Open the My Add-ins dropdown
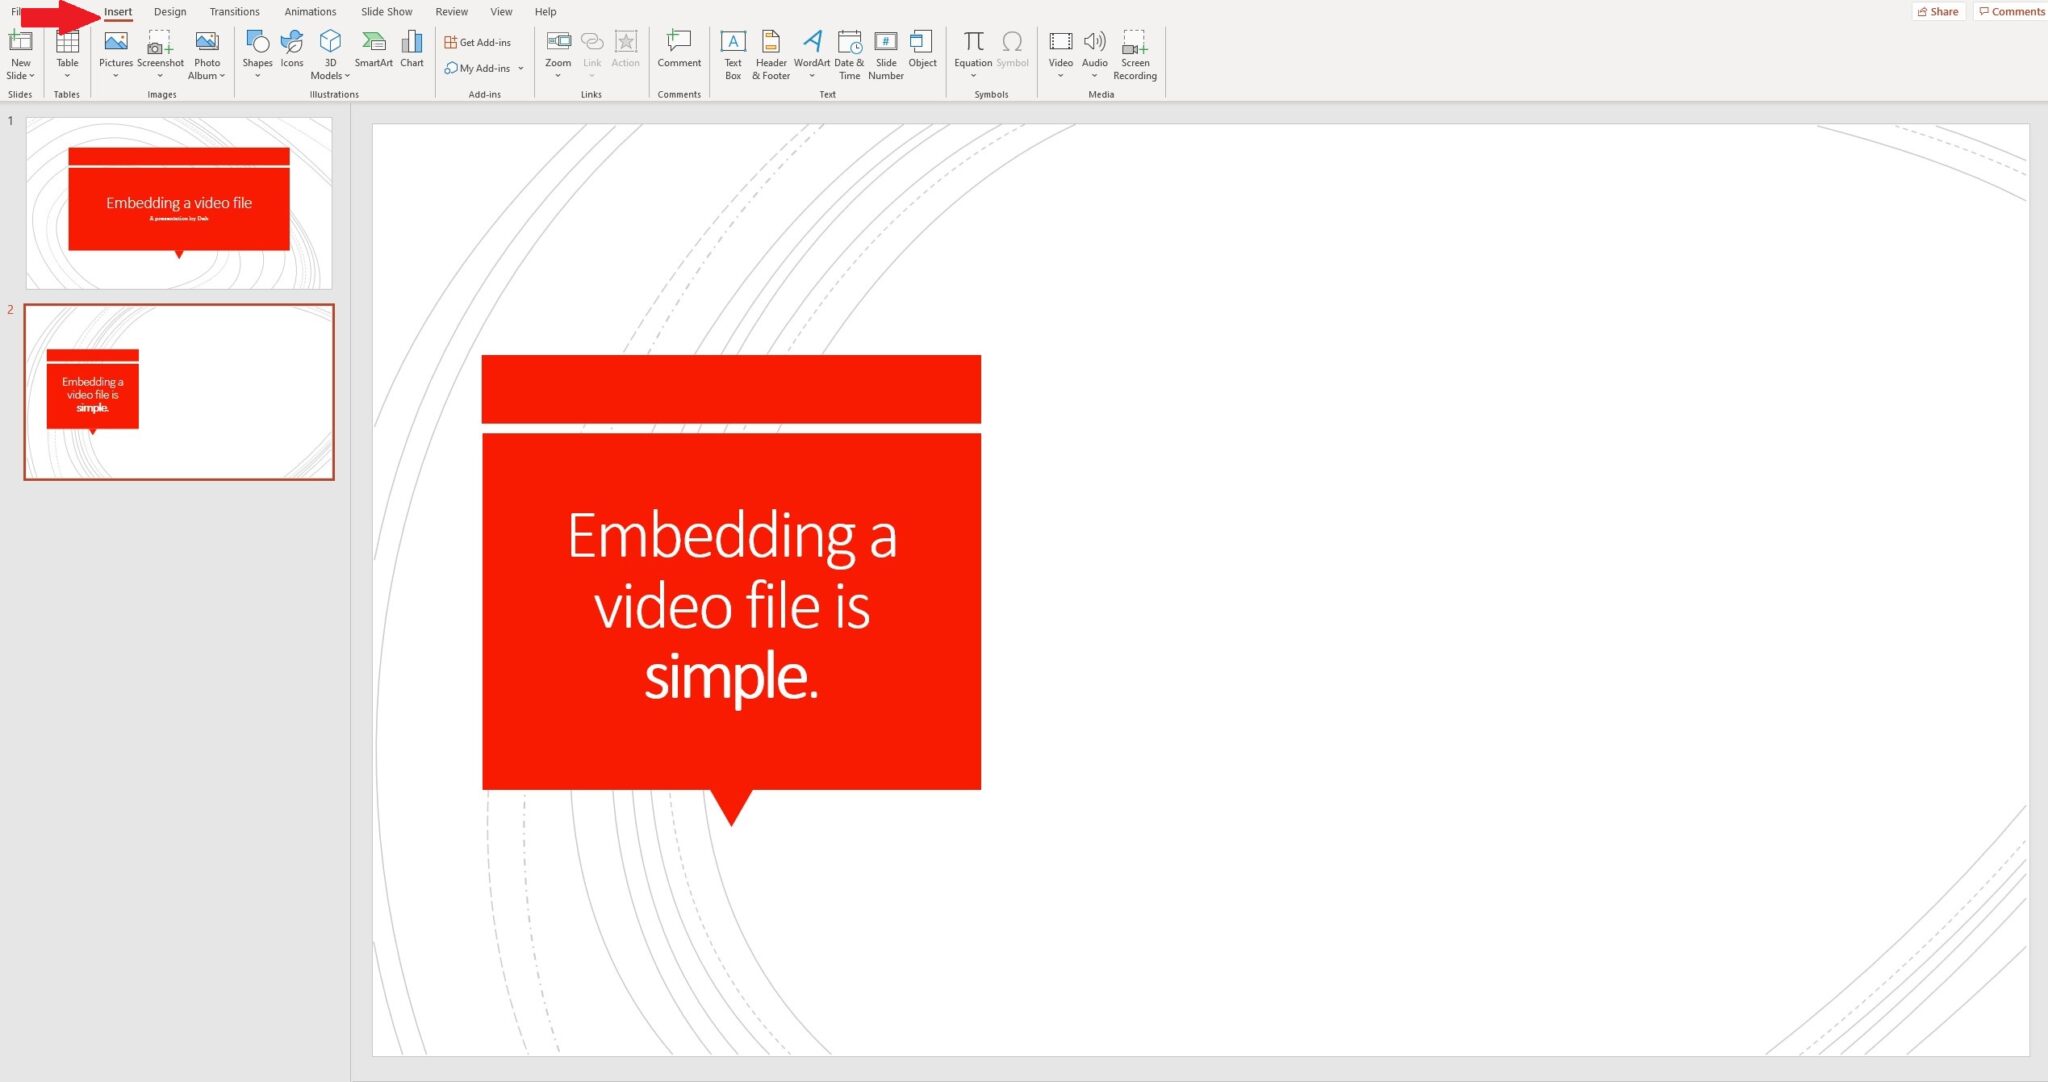This screenshot has height=1082, width=2048. point(520,68)
